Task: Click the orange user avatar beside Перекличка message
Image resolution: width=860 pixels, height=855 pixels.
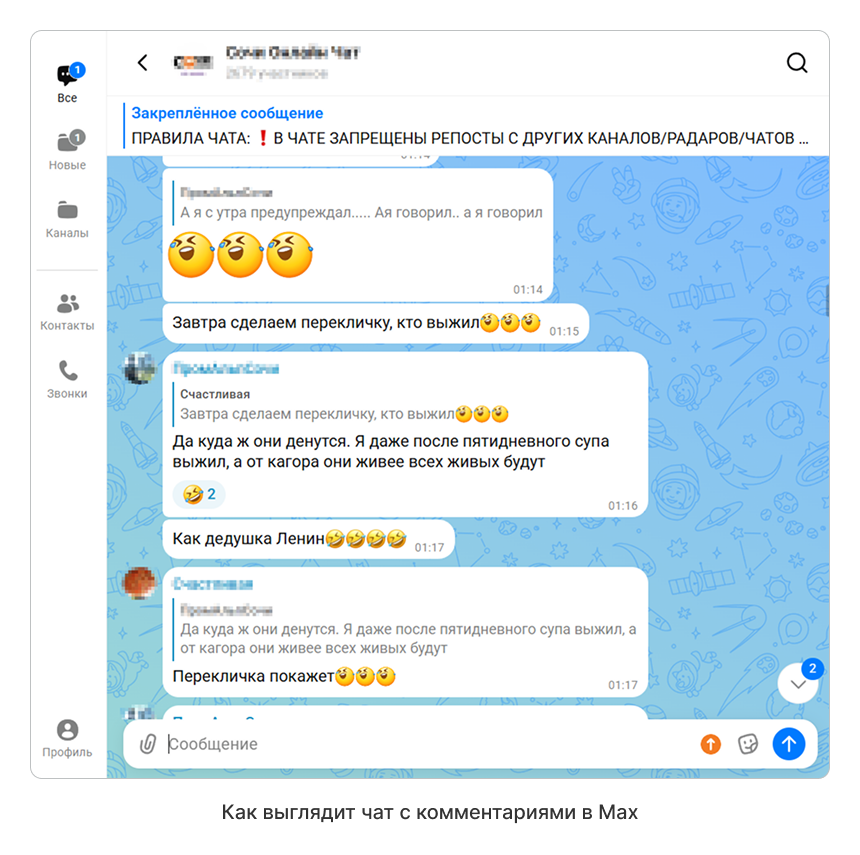Action: pos(140,582)
